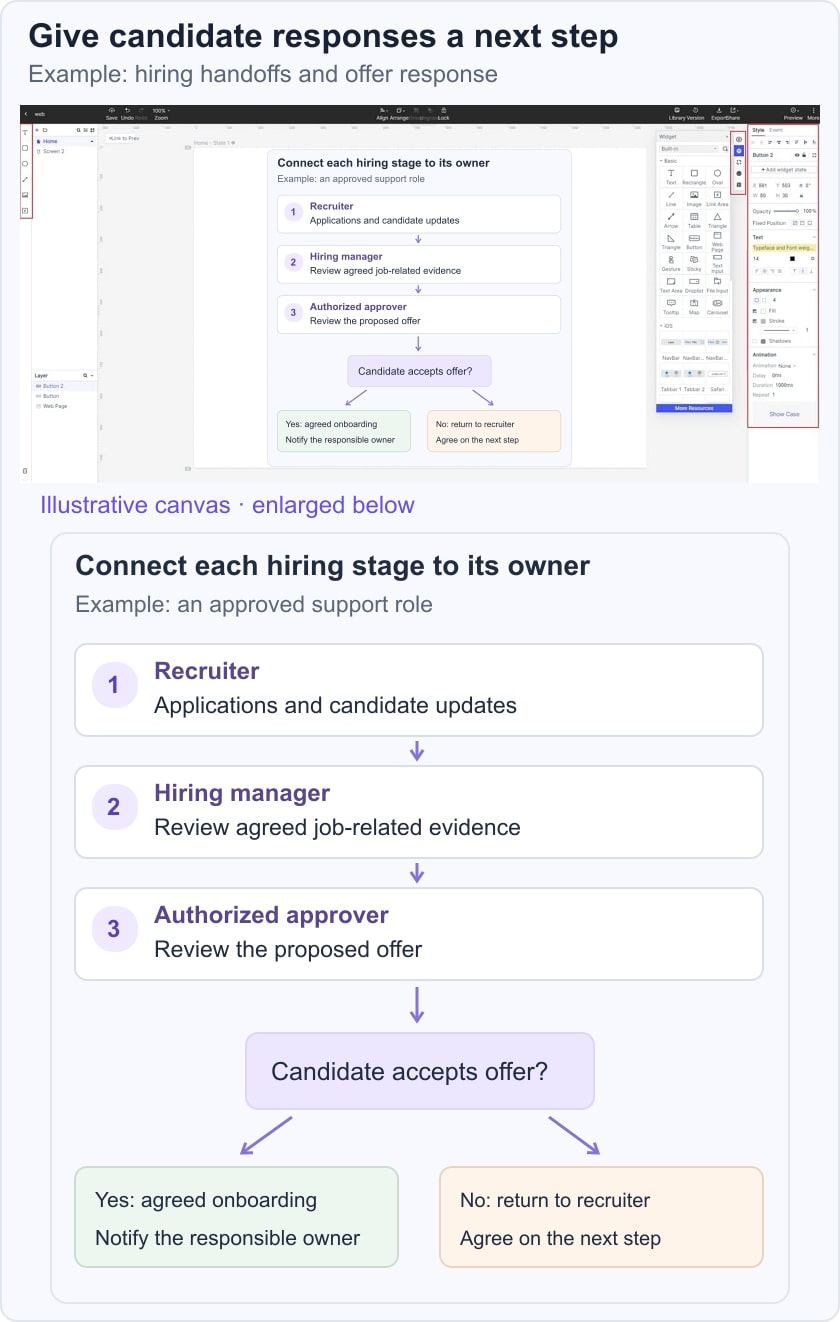The width and height of the screenshot is (840, 1322).
Task: Select the Text tool in left toolbar
Action: pyautogui.click(x=25, y=132)
